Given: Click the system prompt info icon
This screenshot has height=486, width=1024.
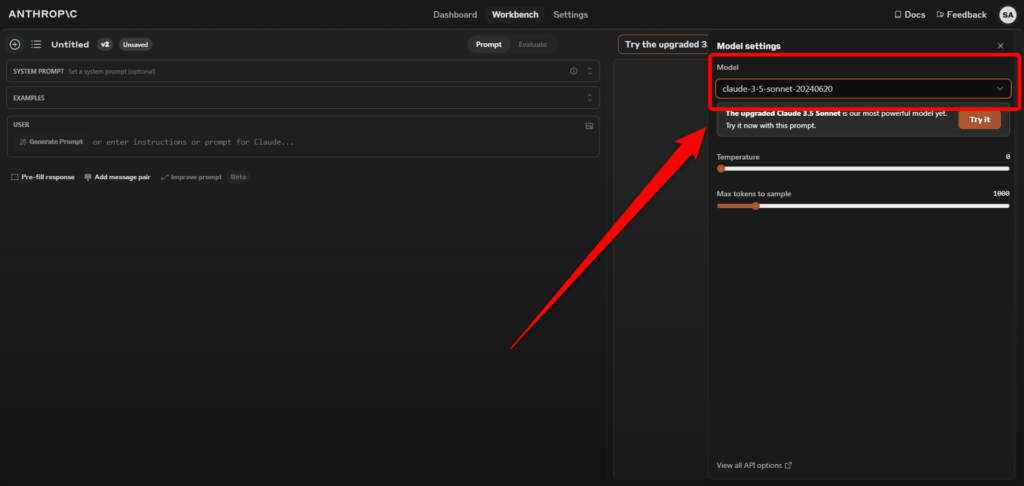Looking at the screenshot, I should click(x=573, y=71).
